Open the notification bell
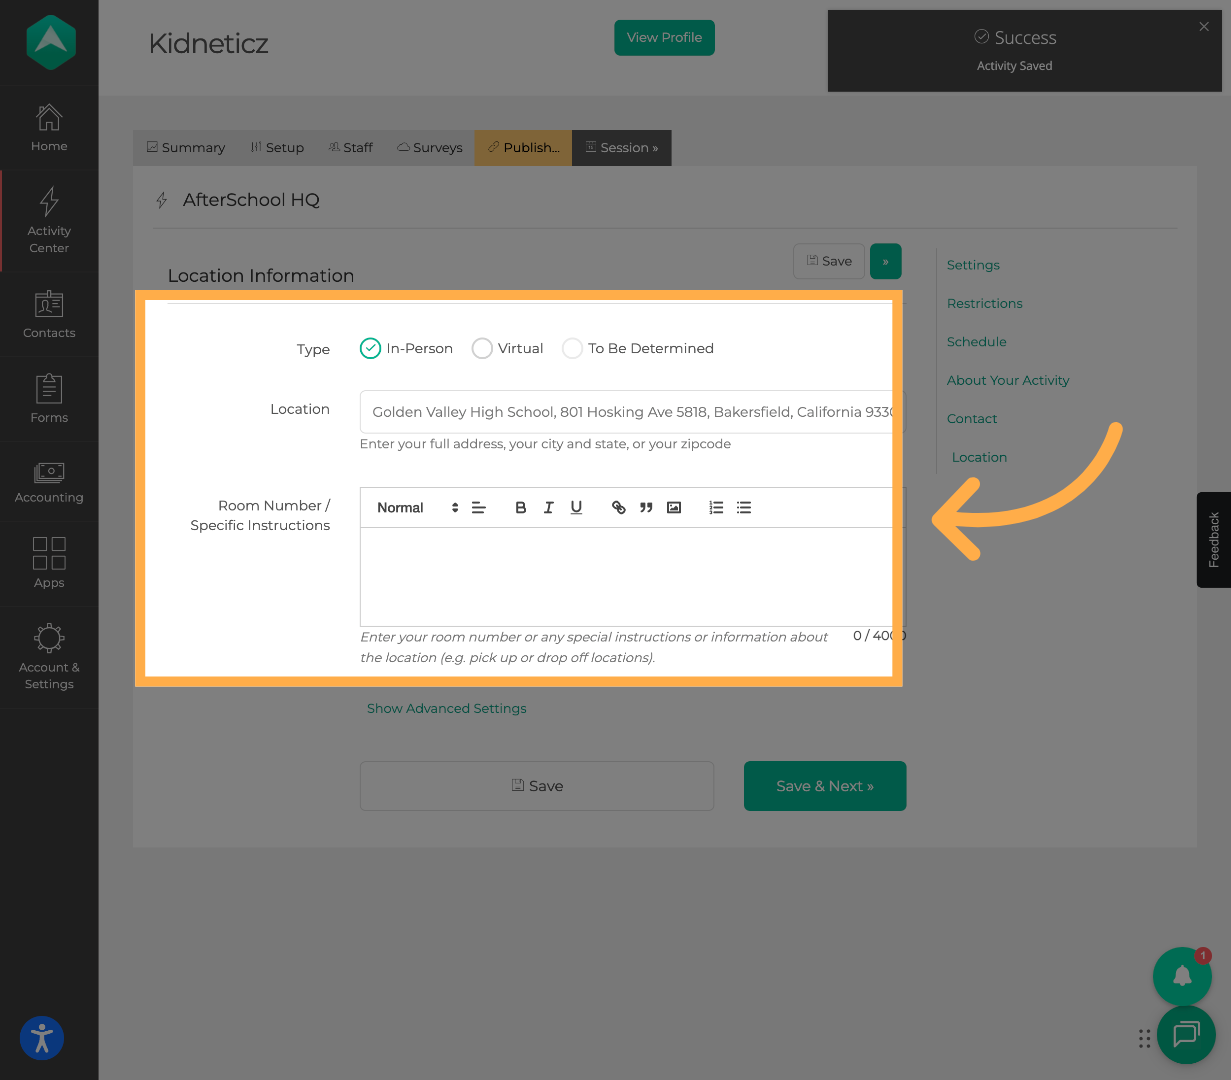Screen dimensions: 1231x1080 [1182, 976]
